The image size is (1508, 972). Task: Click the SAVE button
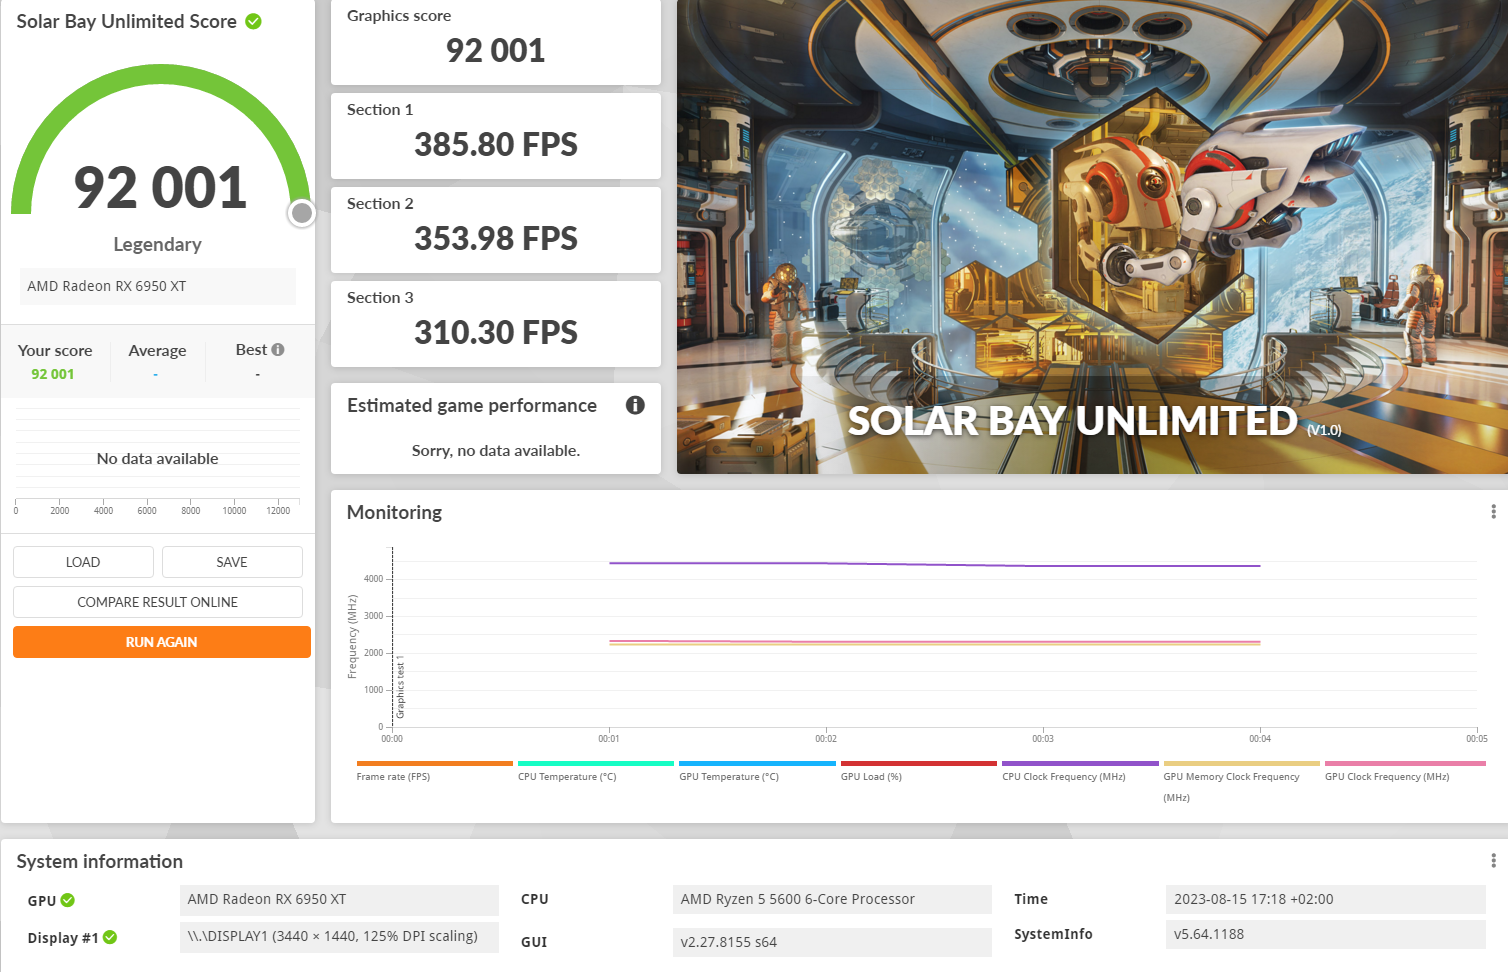coord(232,562)
